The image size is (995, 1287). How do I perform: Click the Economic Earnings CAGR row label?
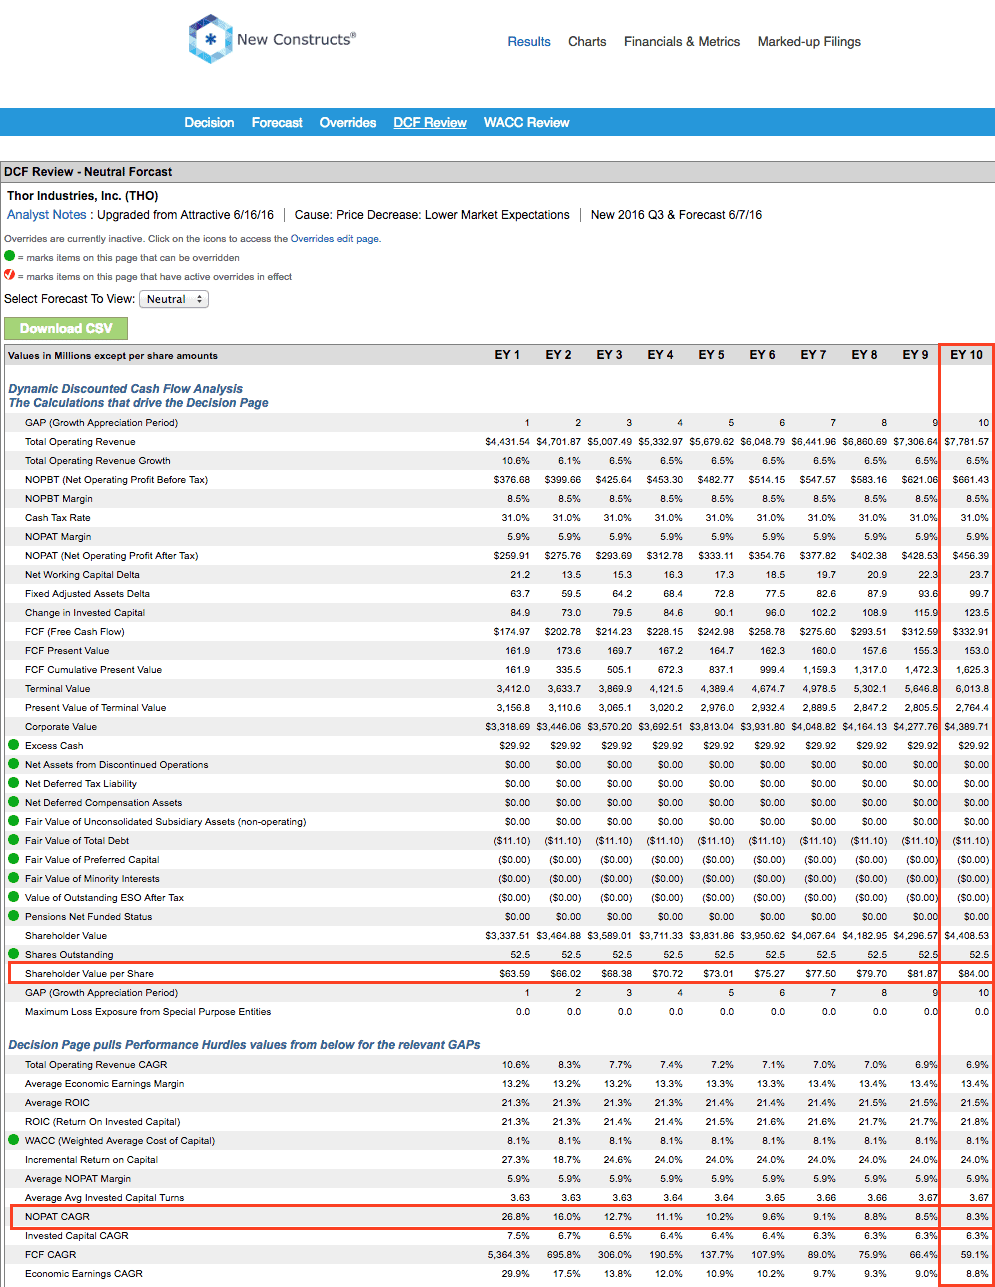84,1274
